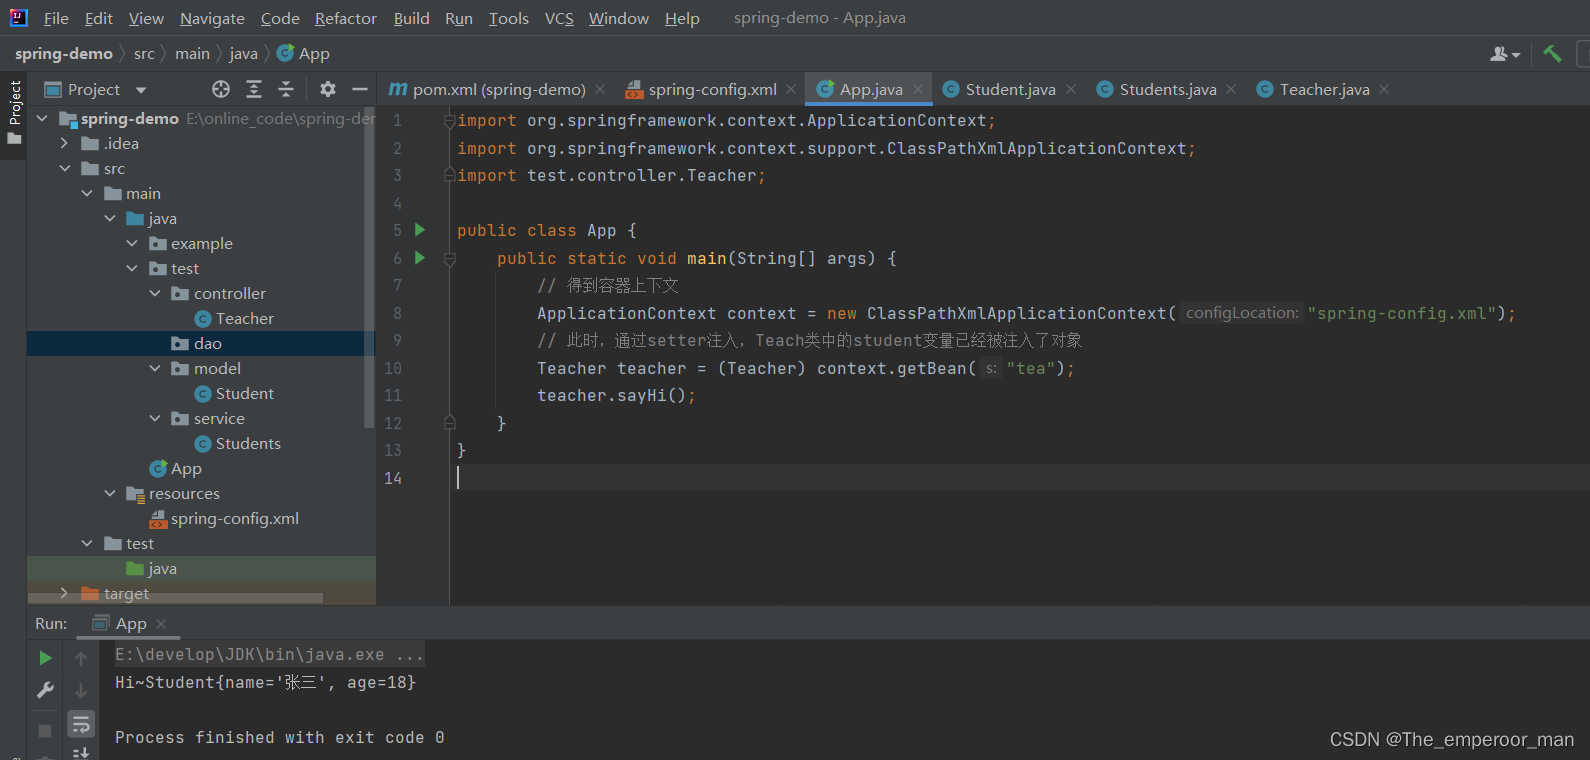Image resolution: width=1590 pixels, height=760 pixels.
Task: Collapse the service package
Action: point(155,418)
